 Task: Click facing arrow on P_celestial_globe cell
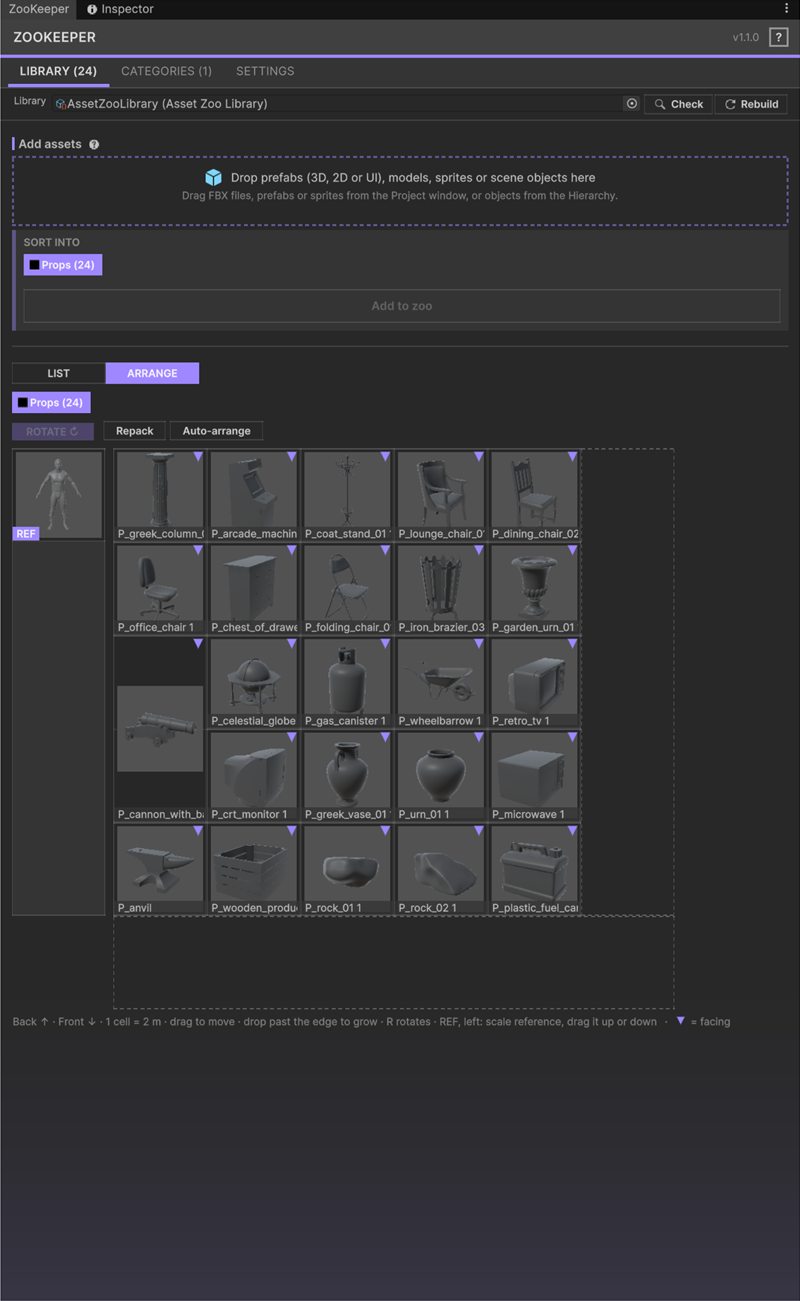click(292, 643)
